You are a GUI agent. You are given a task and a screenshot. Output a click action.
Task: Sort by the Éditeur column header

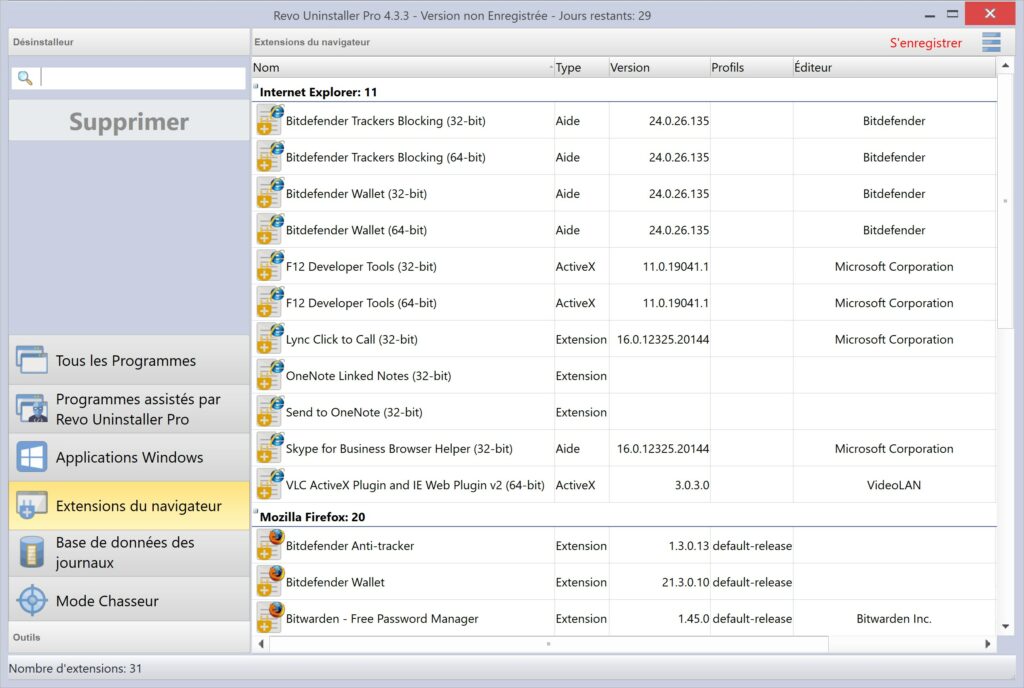[894, 67]
